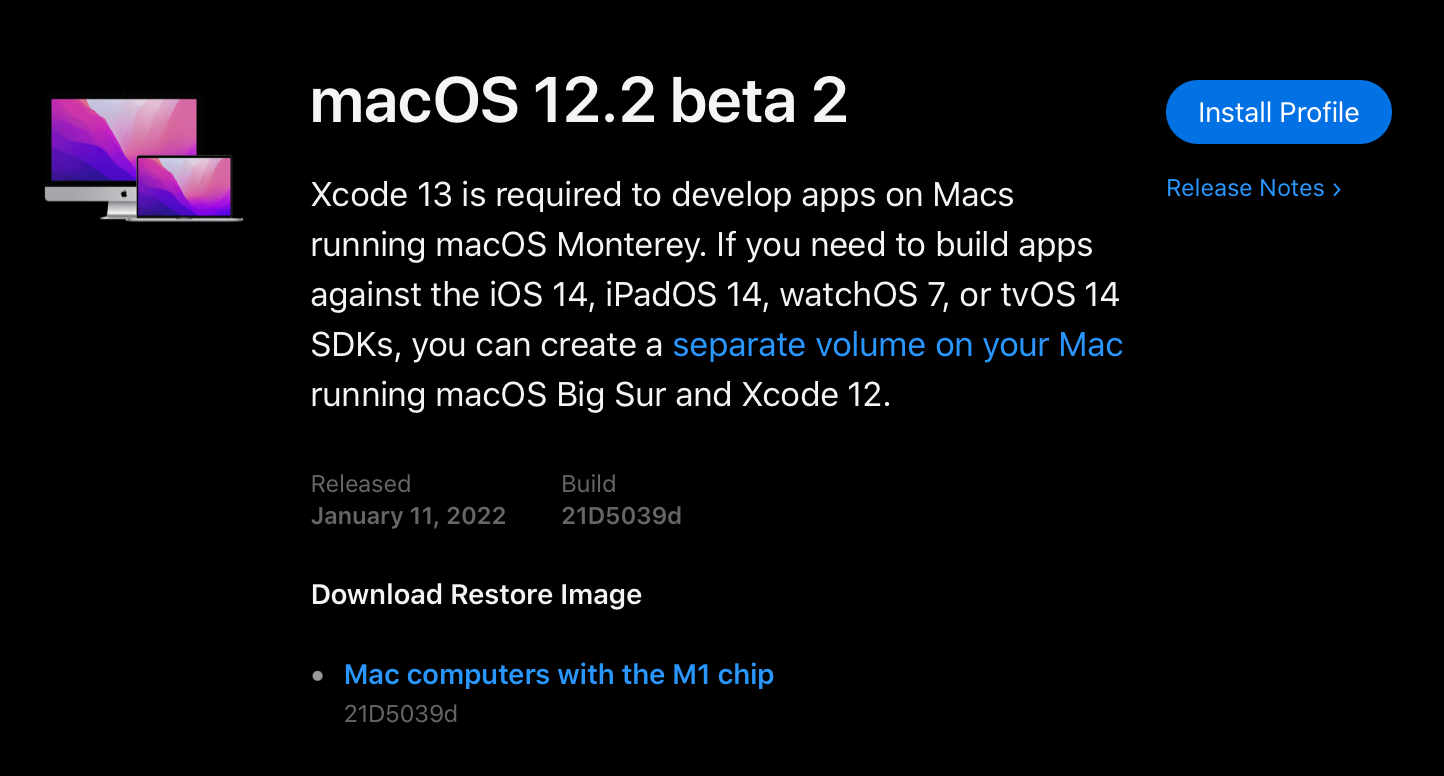
Task: Select the macOS 12.2 beta 2 title
Action: click(x=580, y=101)
